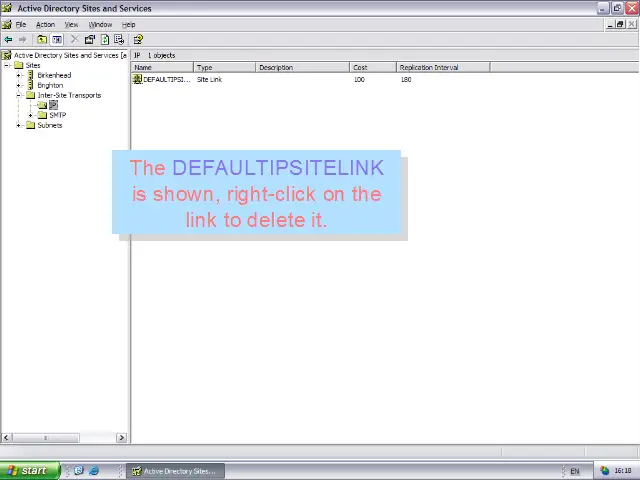Click the Site Link type cell
The height and width of the screenshot is (480, 640).
click(209, 79)
